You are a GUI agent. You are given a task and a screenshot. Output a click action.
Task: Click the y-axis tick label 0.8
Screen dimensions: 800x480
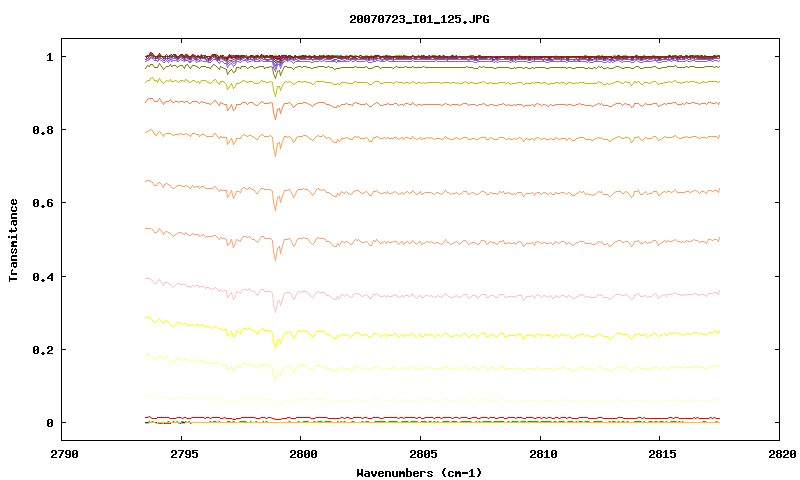[43, 130]
